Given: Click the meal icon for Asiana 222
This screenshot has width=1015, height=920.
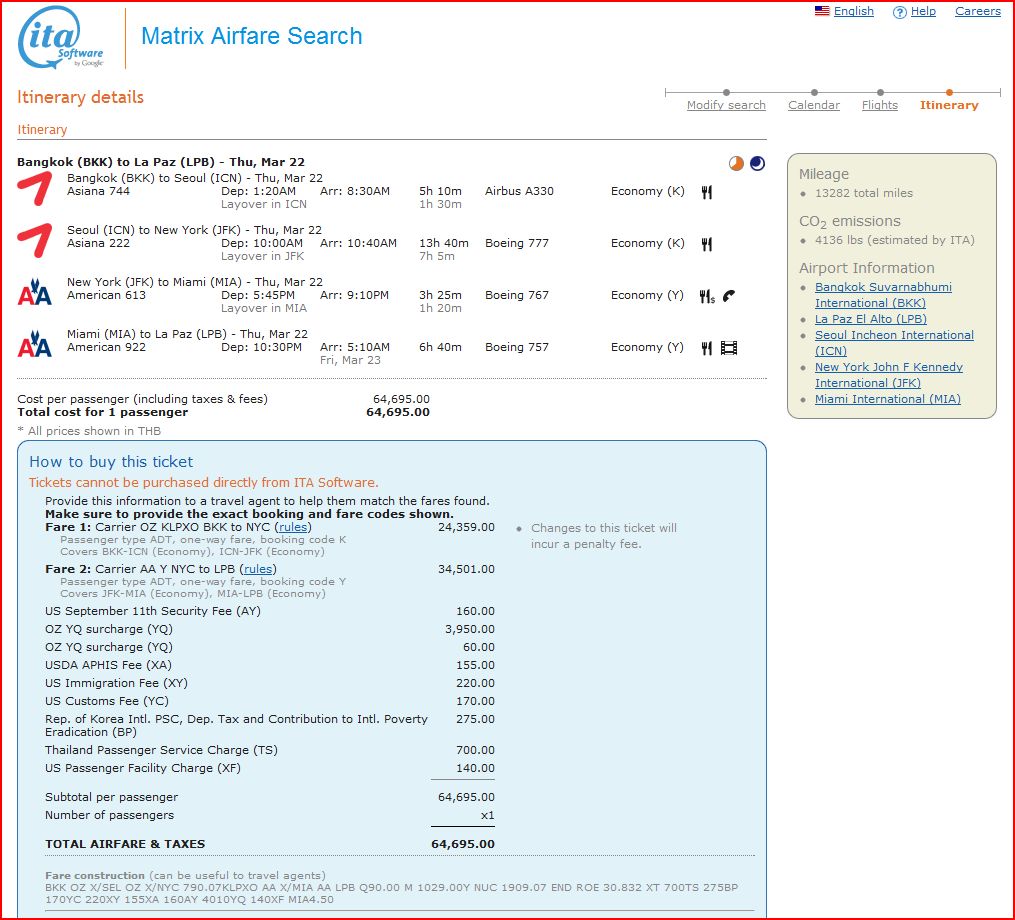Looking at the screenshot, I should click(x=707, y=244).
